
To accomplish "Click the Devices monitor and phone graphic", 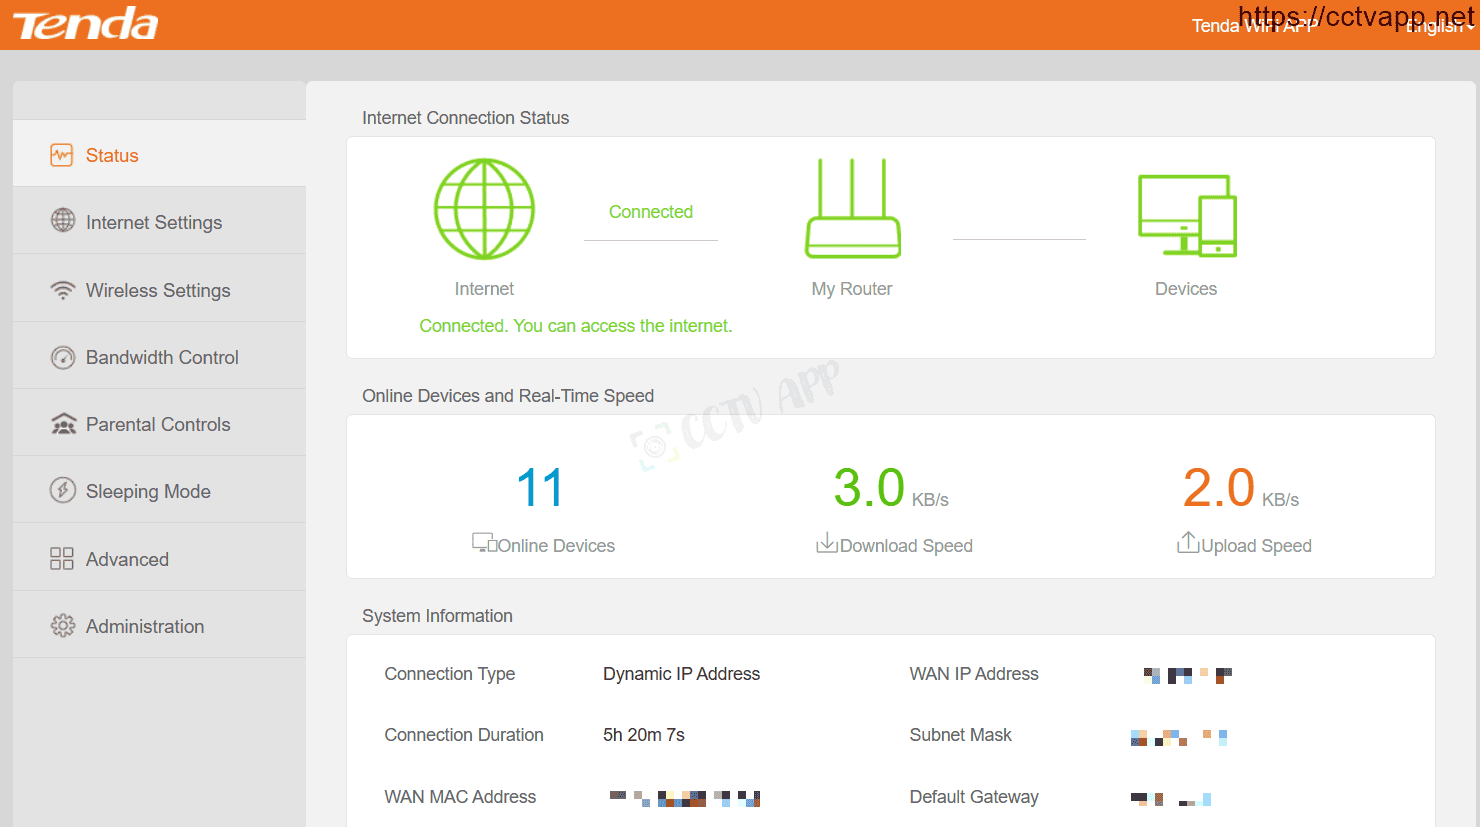I will click(x=1187, y=216).
